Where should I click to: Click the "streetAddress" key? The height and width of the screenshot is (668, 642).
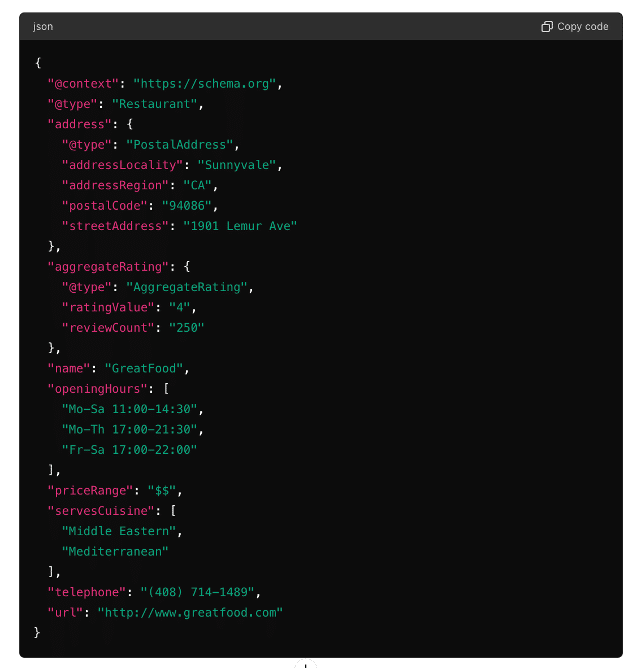[115, 226]
